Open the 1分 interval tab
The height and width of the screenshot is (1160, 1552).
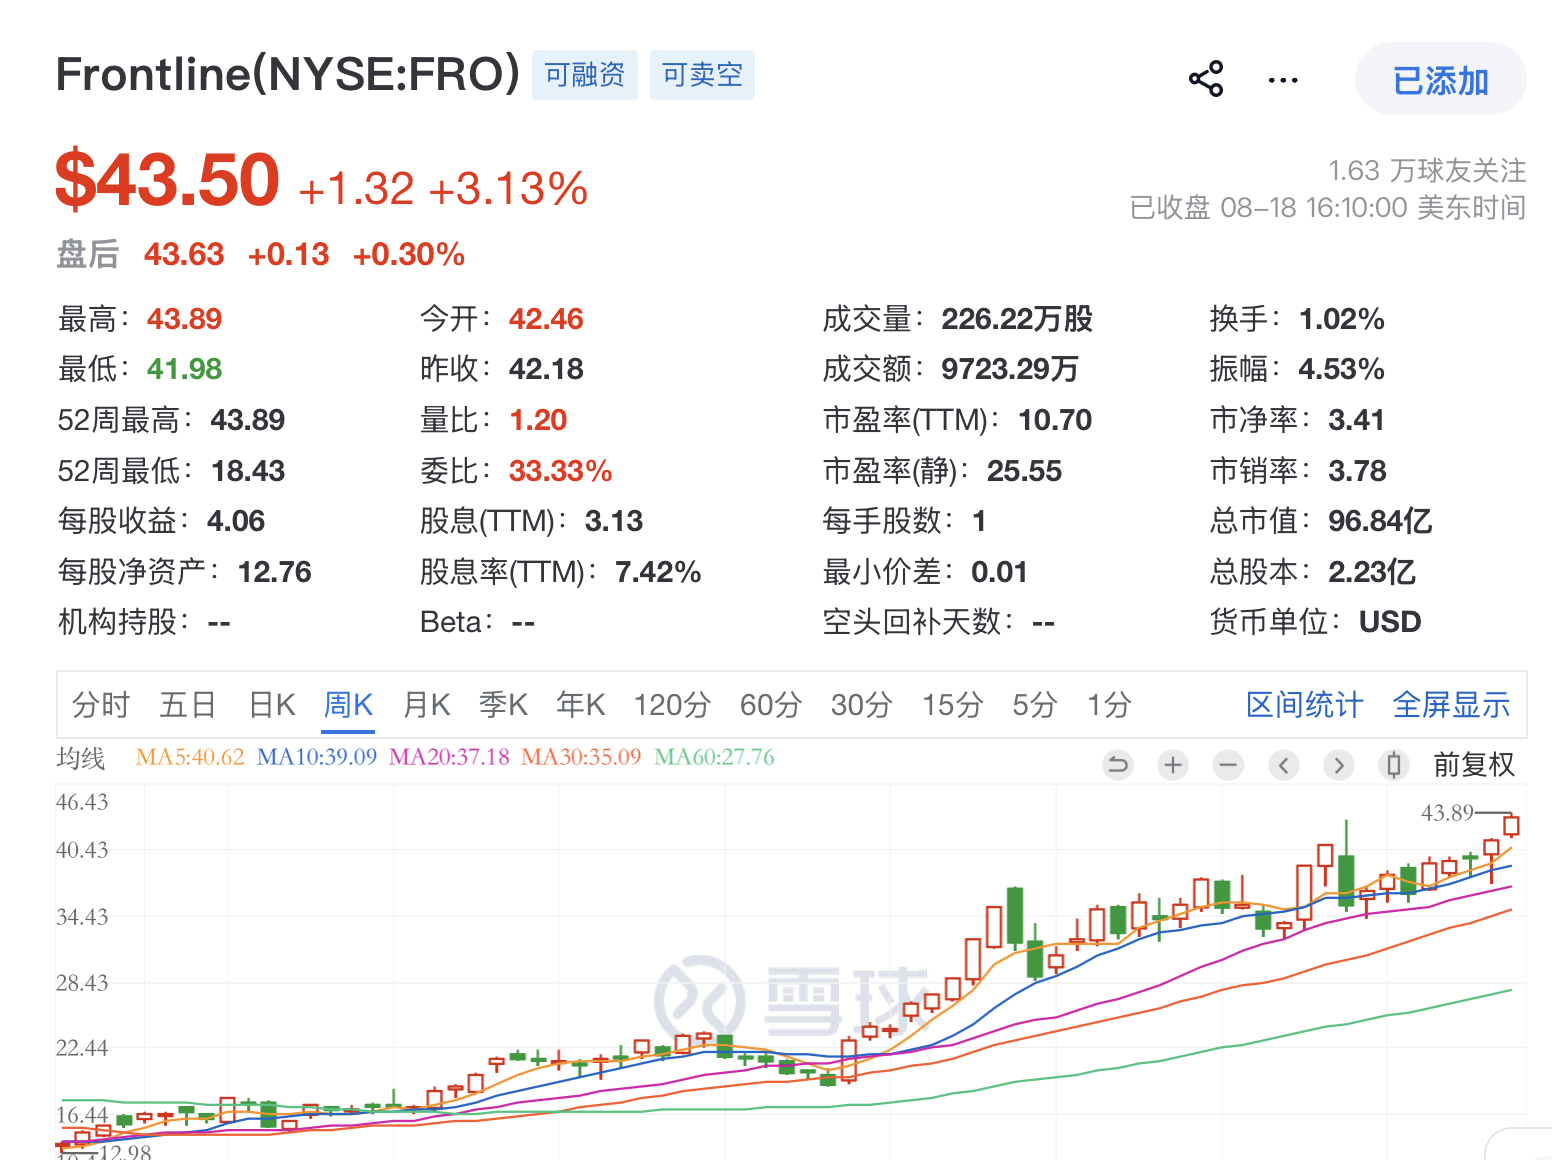1110,705
